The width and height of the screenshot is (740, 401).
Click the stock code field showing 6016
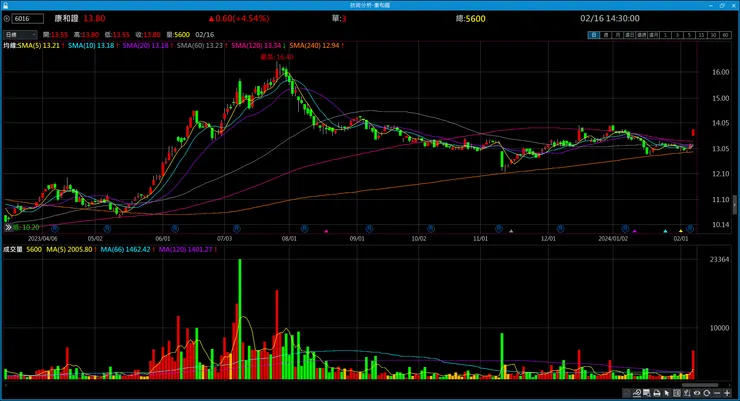pyautogui.click(x=27, y=19)
